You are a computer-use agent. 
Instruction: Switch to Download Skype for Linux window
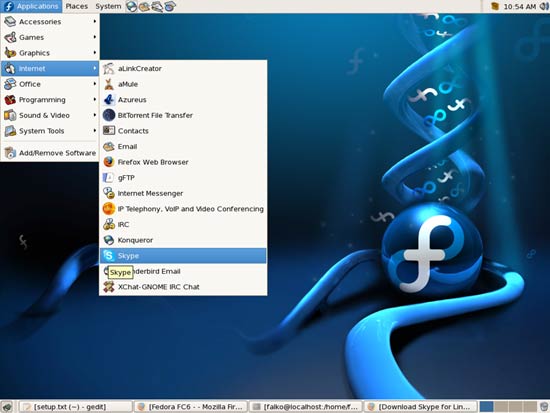coord(421,407)
